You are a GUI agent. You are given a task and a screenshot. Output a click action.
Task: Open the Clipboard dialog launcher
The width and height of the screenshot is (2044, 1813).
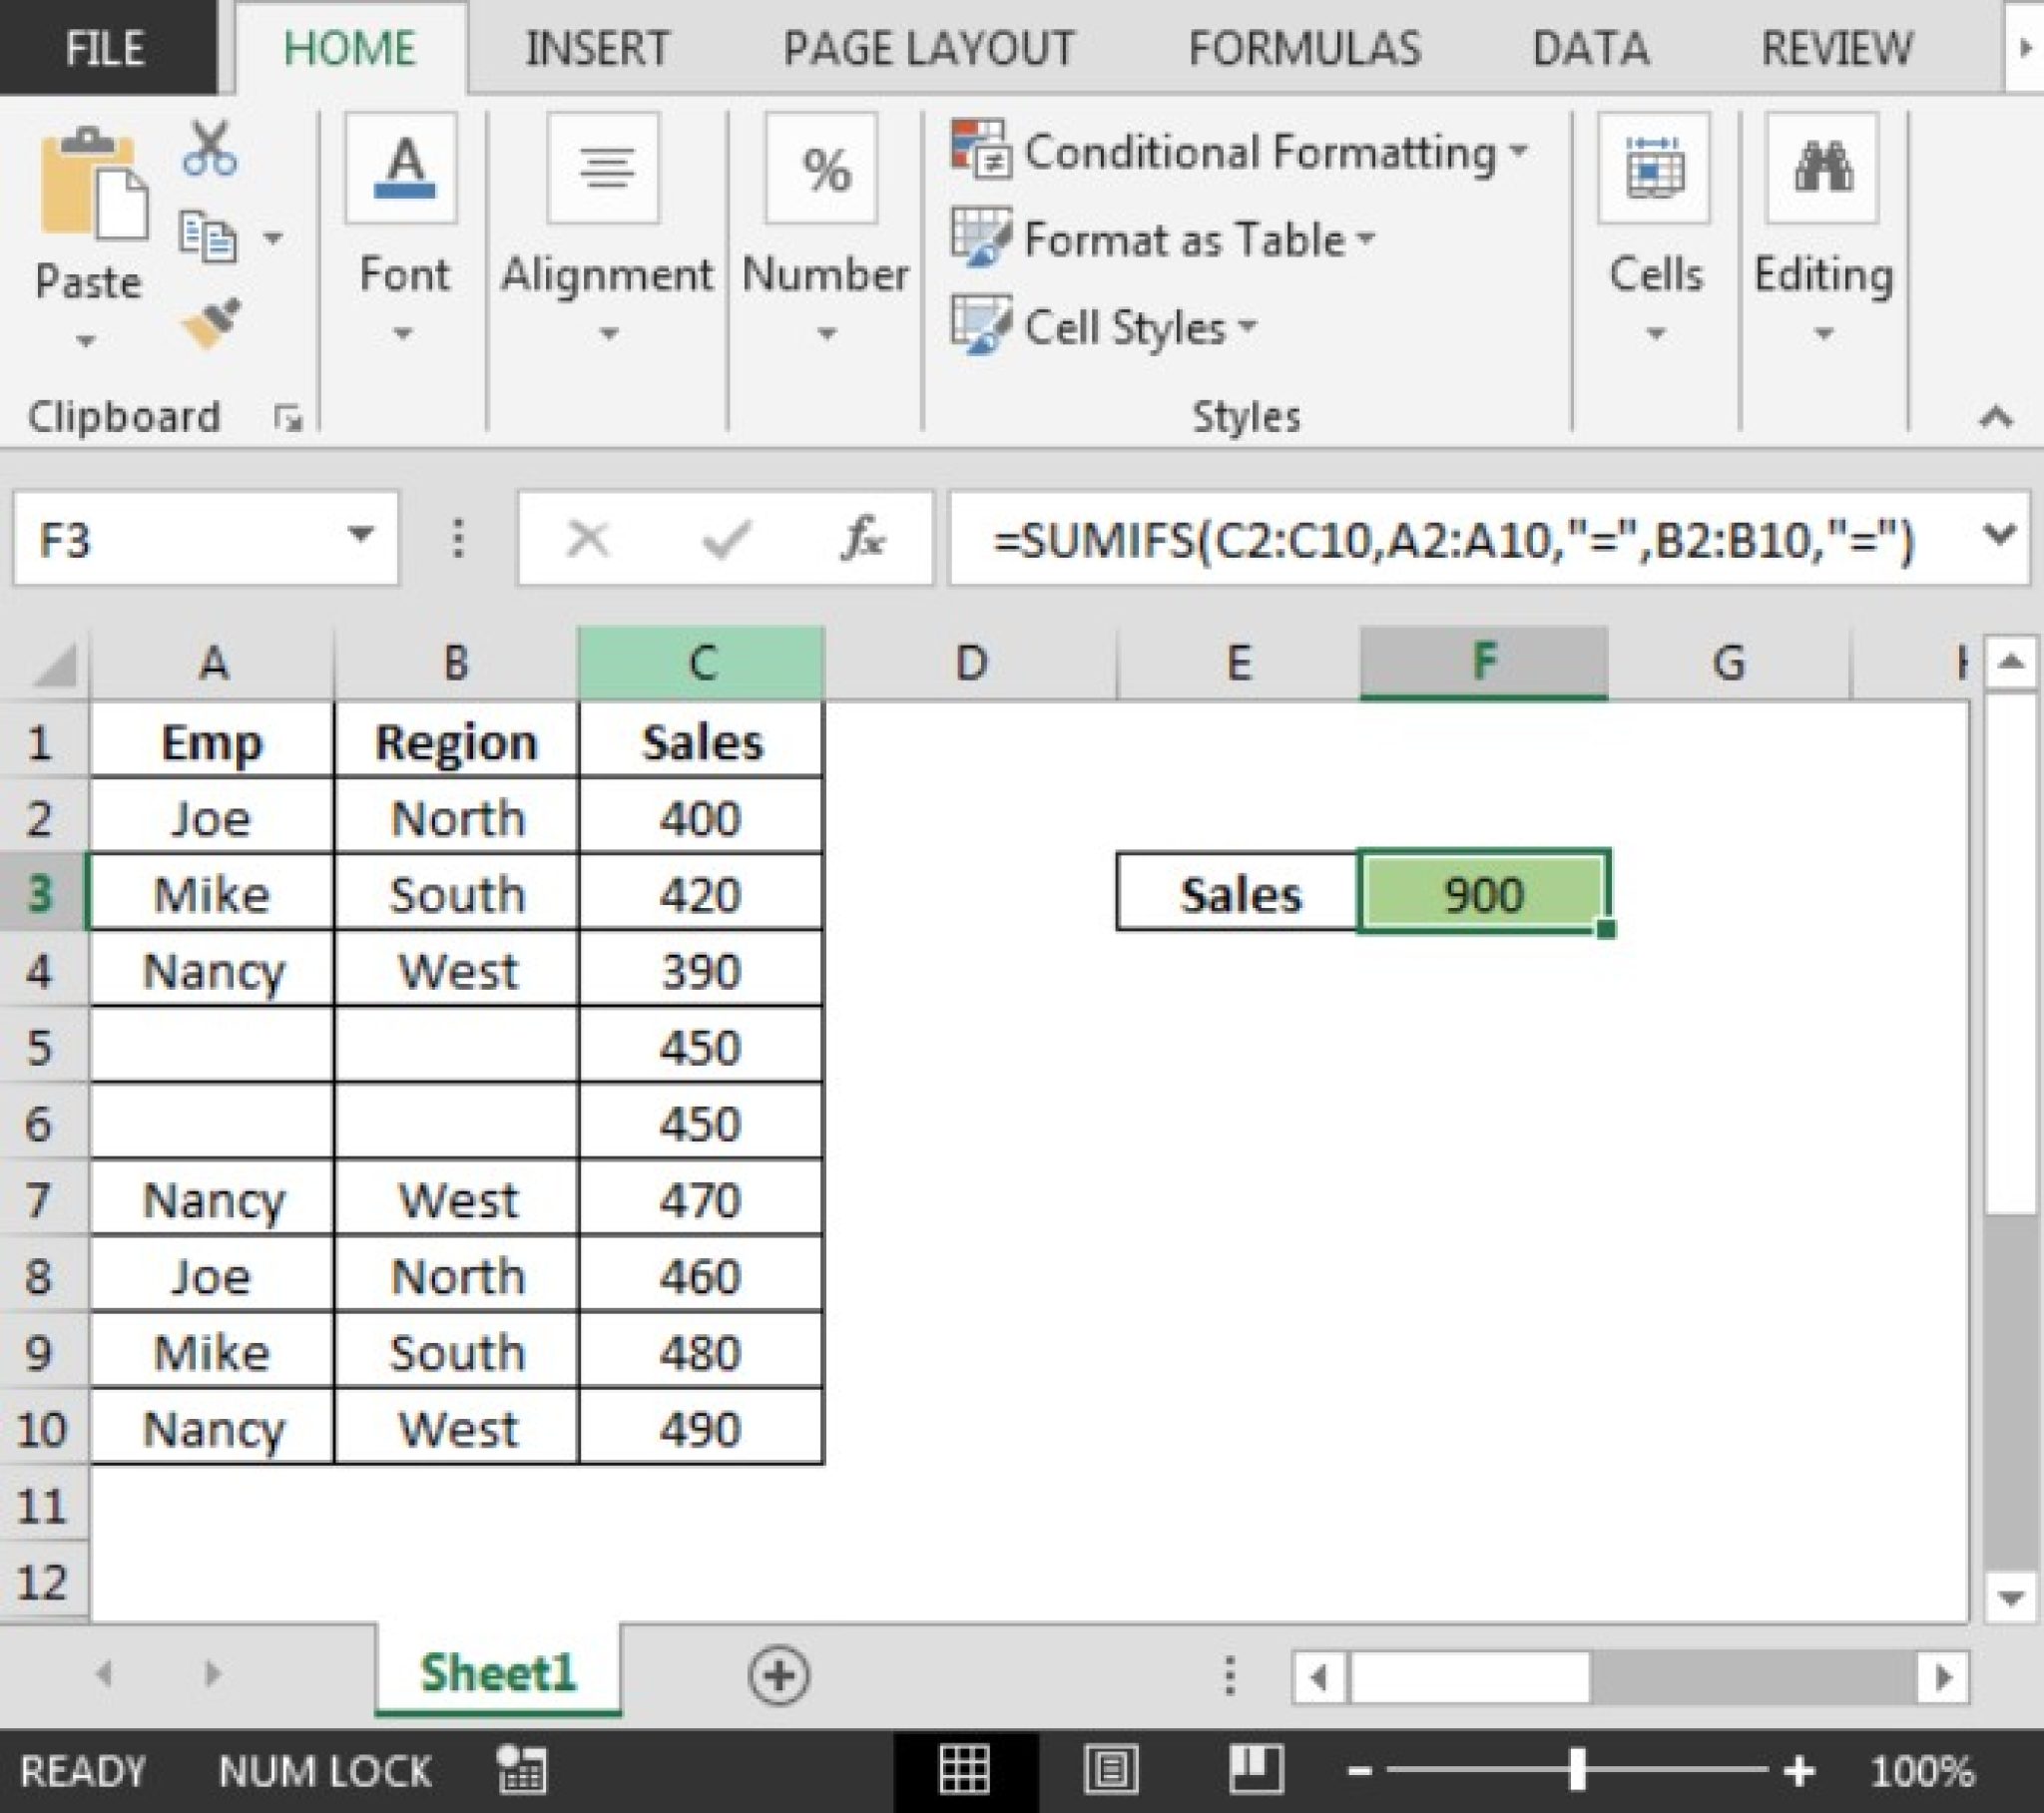pos(290,420)
